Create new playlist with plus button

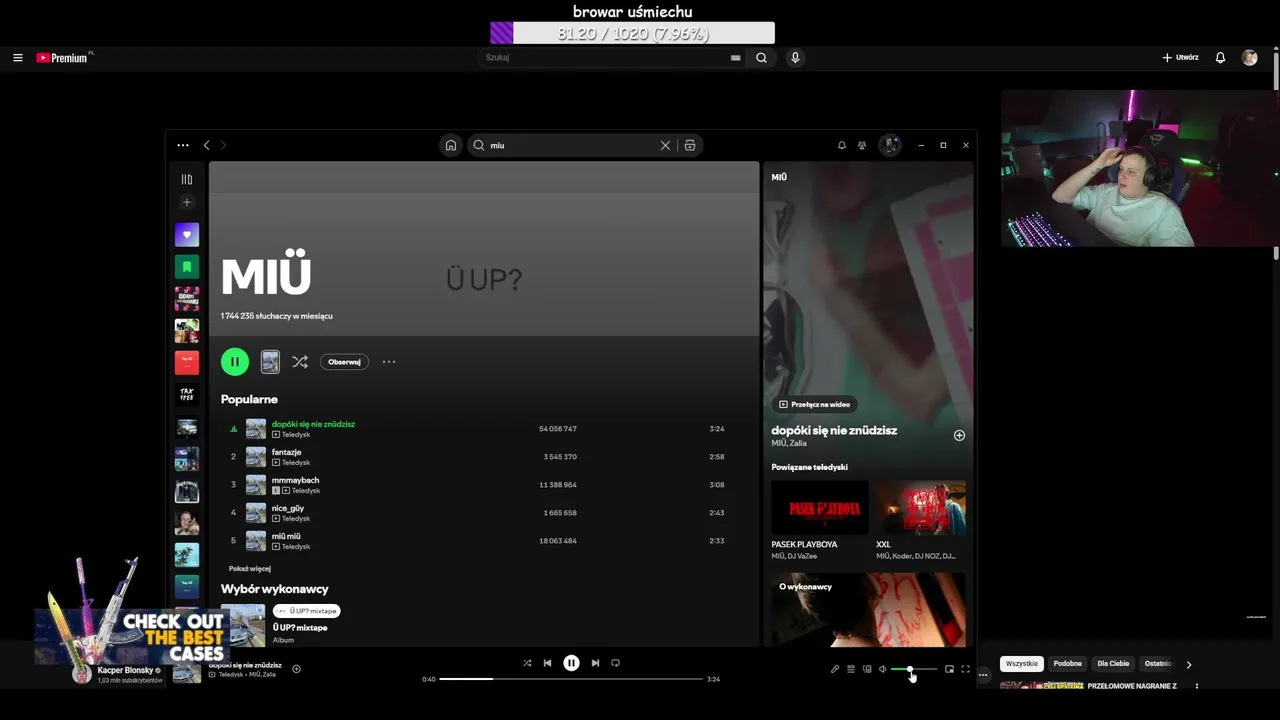click(187, 202)
